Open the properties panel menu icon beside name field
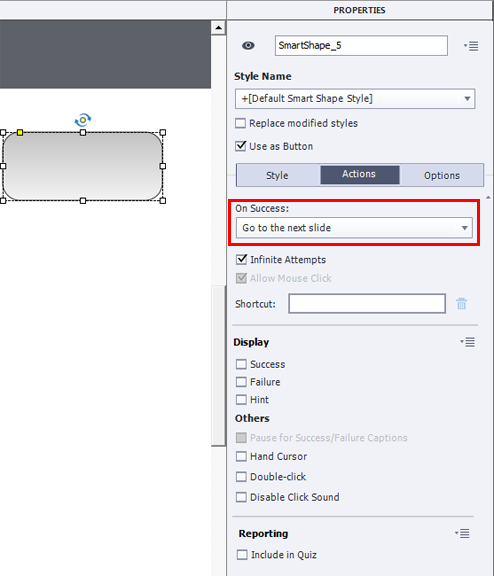494x576 pixels. pyautogui.click(x=471, y=46)
